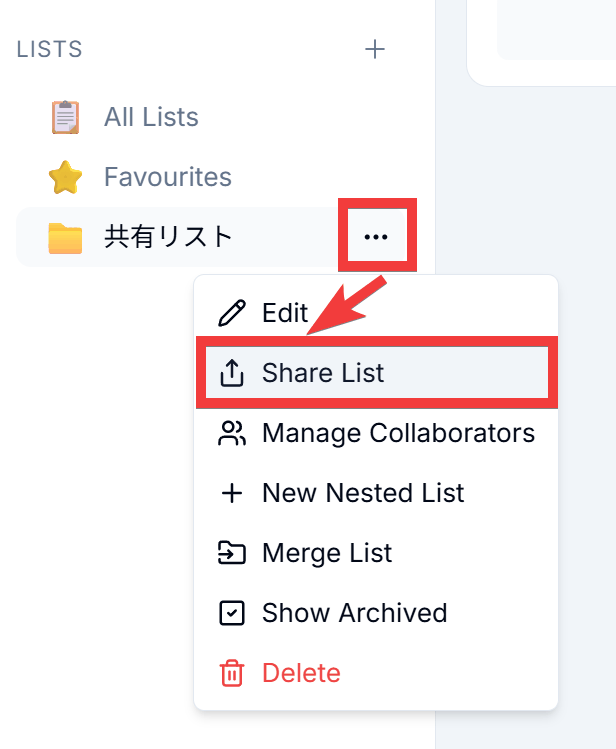Click the merge folder arrow icon
This screenshot has width=616, height=749.
232,553
